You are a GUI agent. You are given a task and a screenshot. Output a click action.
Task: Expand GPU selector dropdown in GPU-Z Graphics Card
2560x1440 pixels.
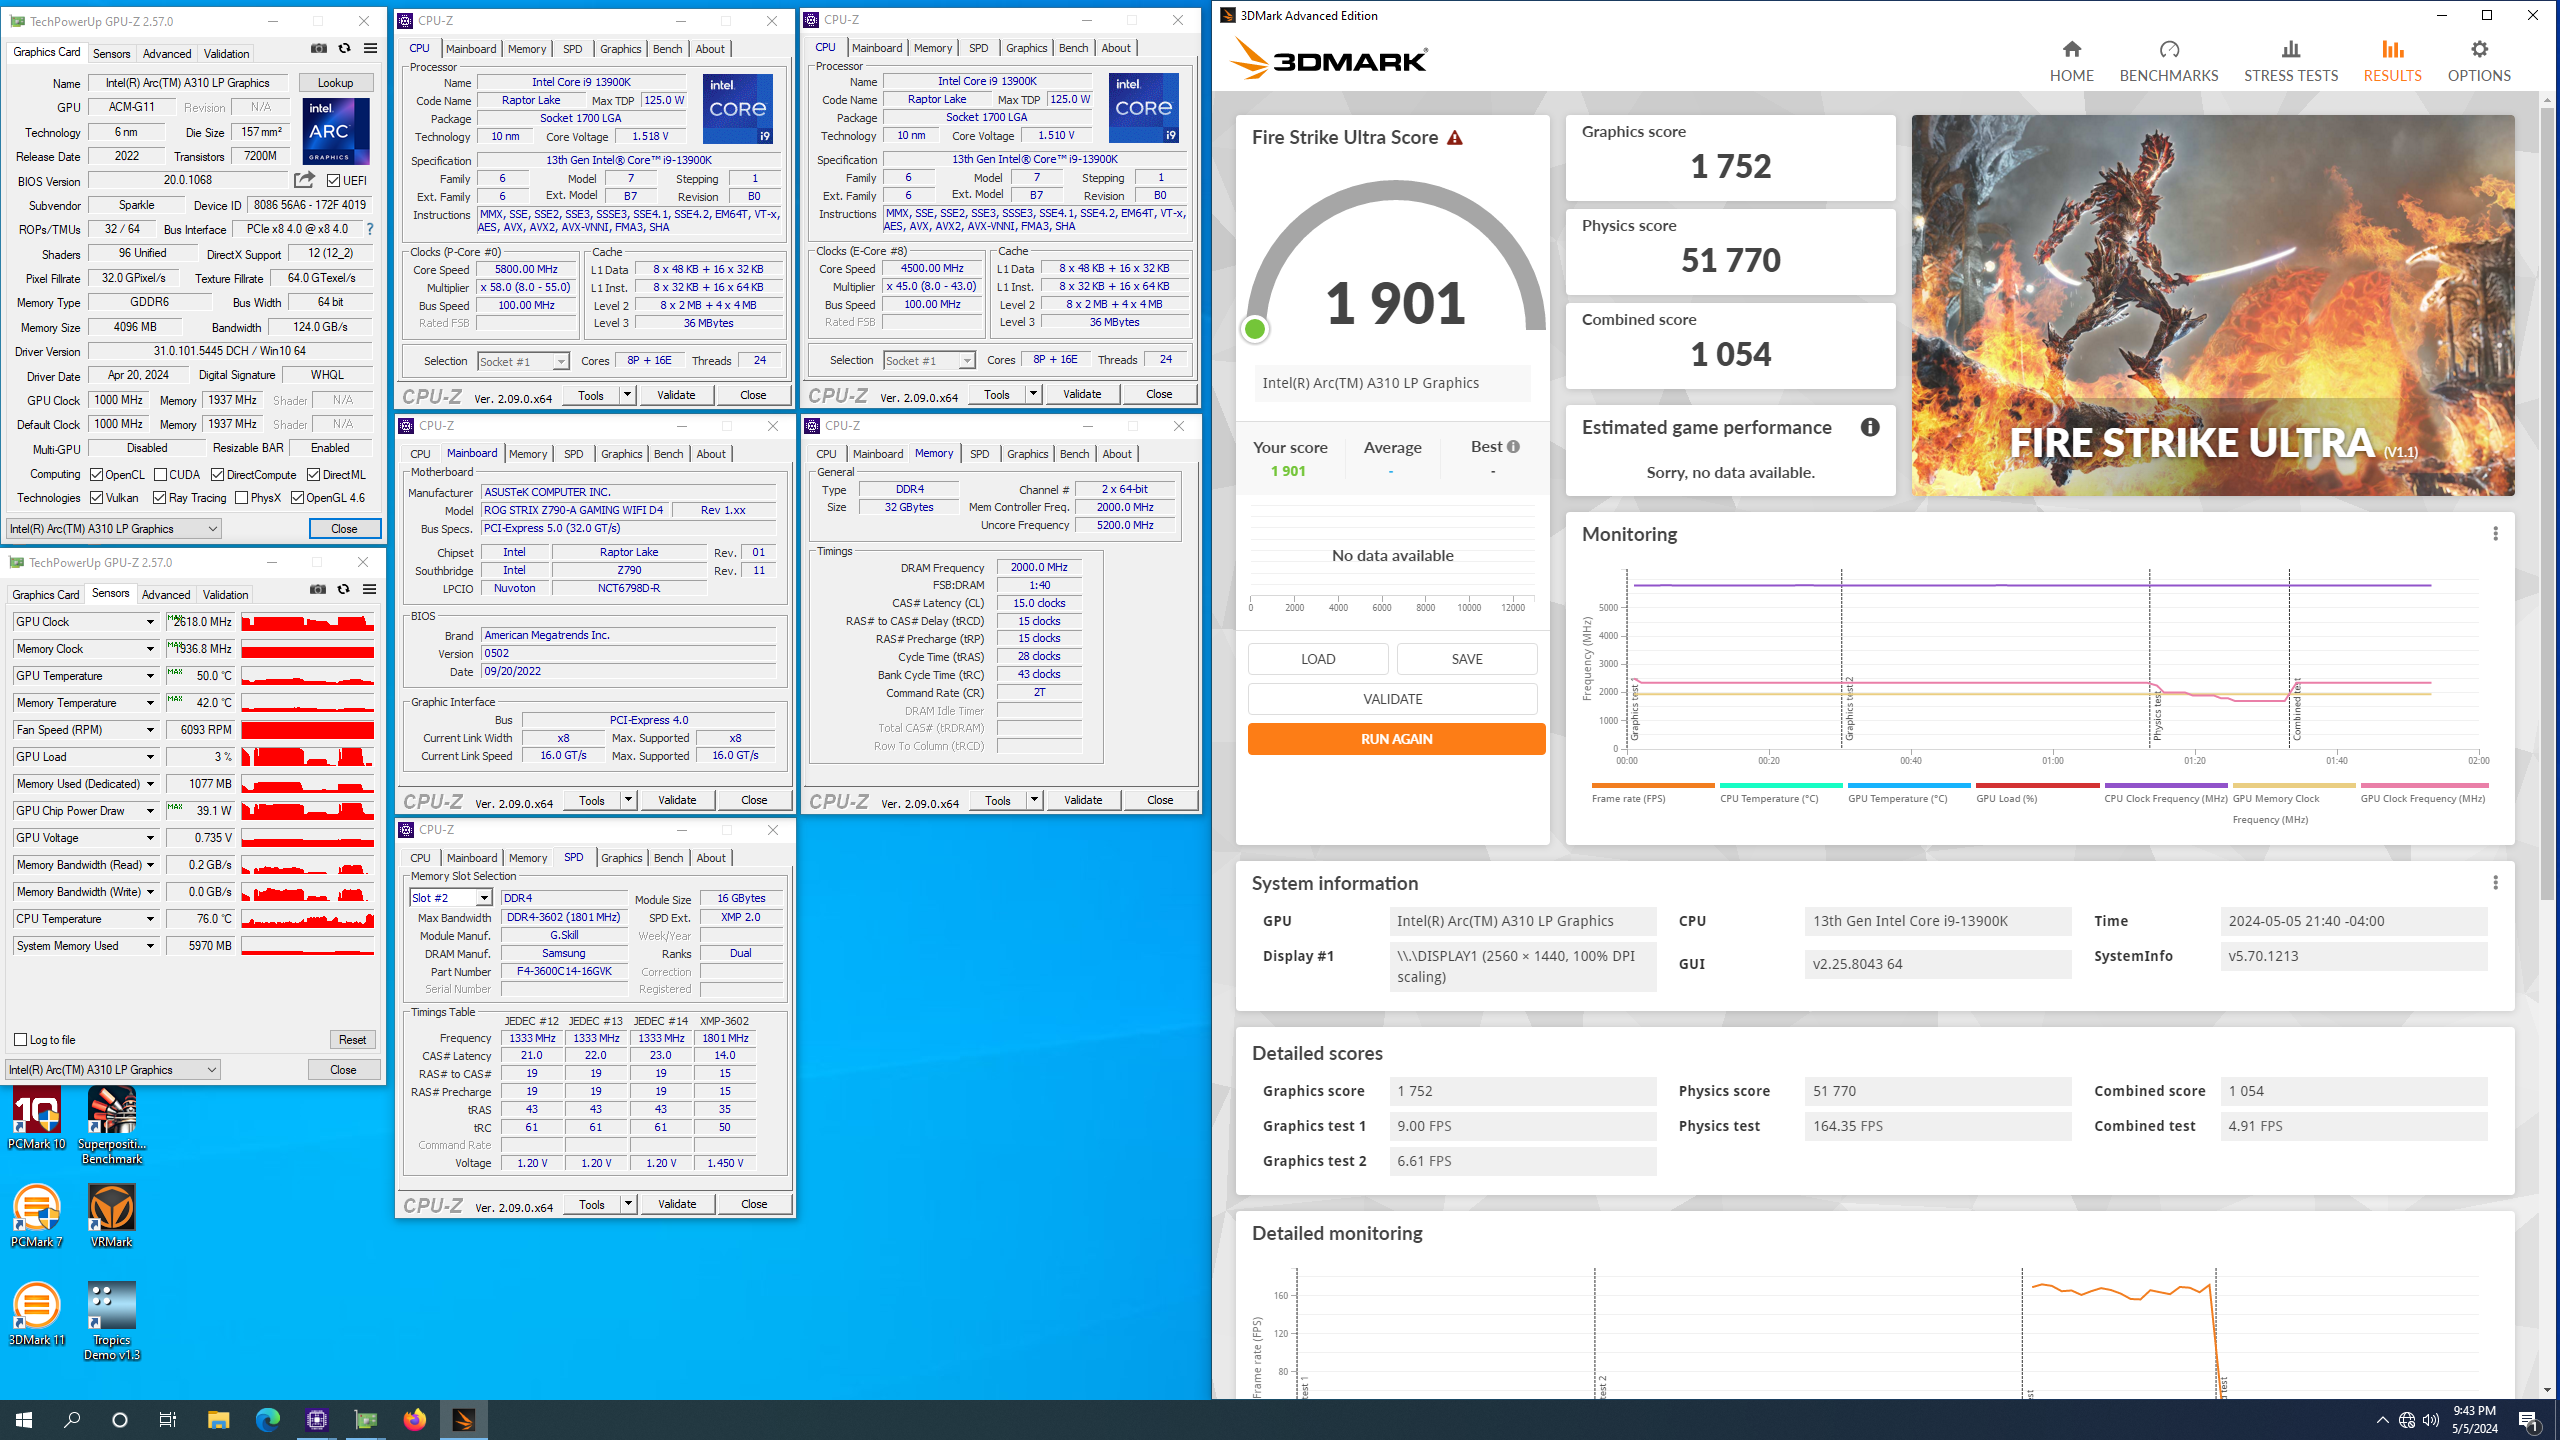click(114, 529)
